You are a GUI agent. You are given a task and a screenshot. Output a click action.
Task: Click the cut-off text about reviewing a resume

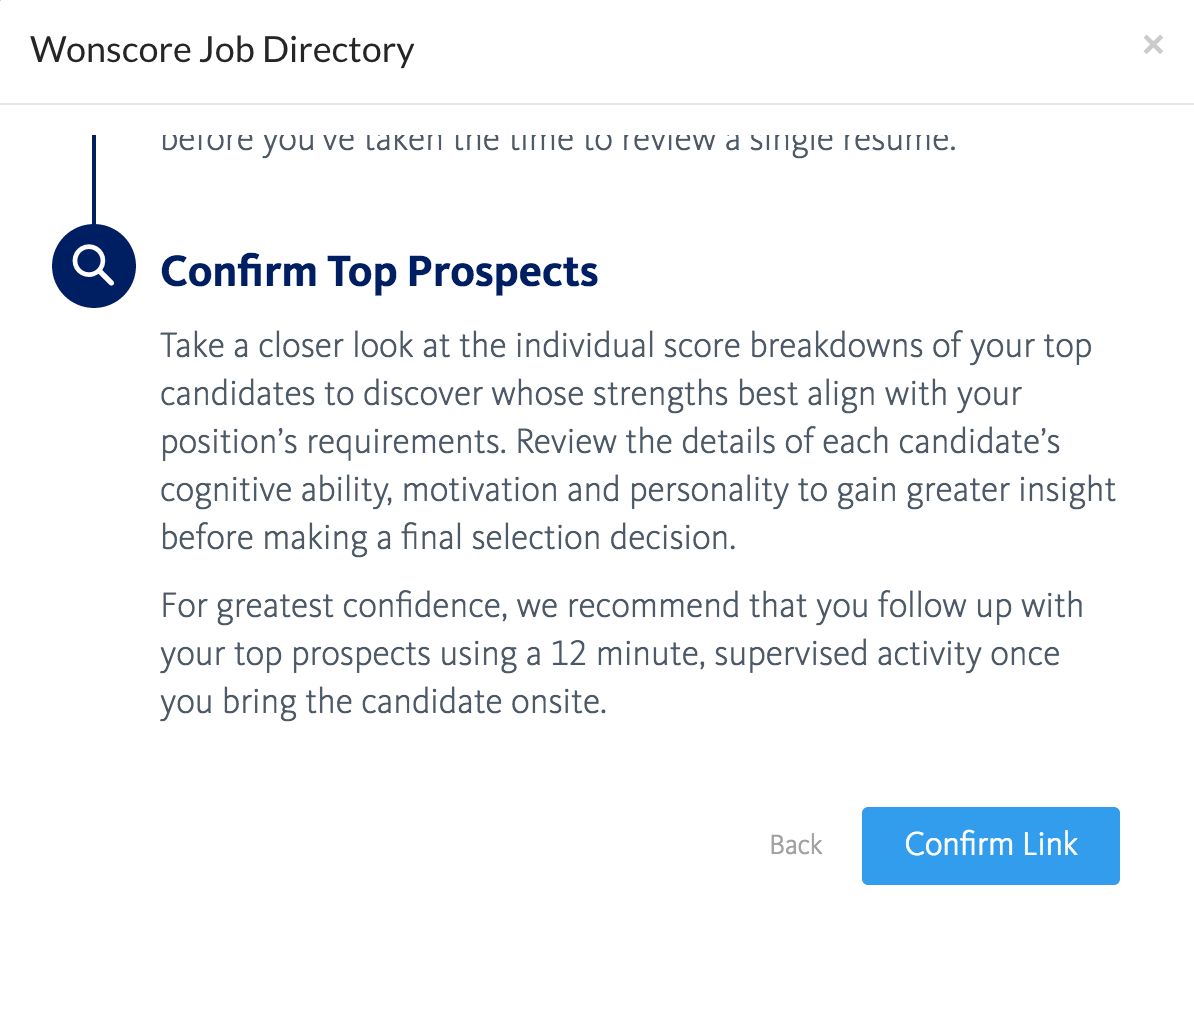coord(558,141)
